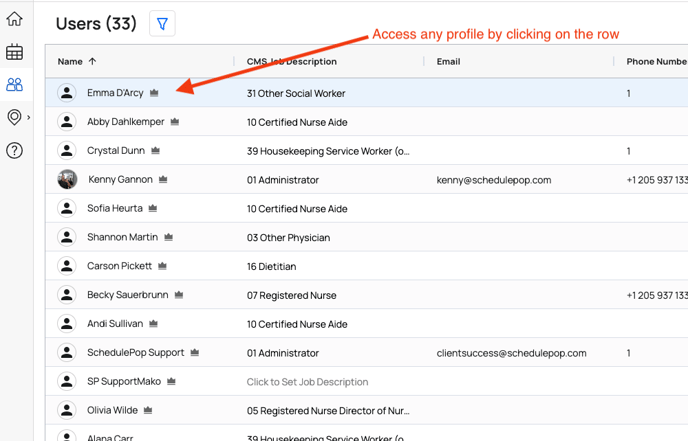Click "05 Registered Nurse Director of Nur..." cell
The height and width of the screenshot is (441, 688).
[x=328, y=411]
